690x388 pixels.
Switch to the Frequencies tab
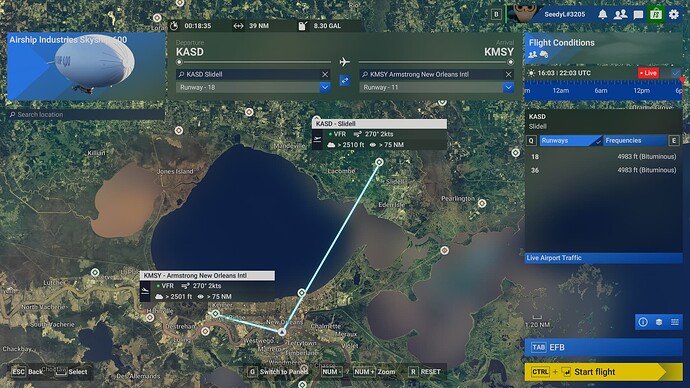click(x=635, y=140)
